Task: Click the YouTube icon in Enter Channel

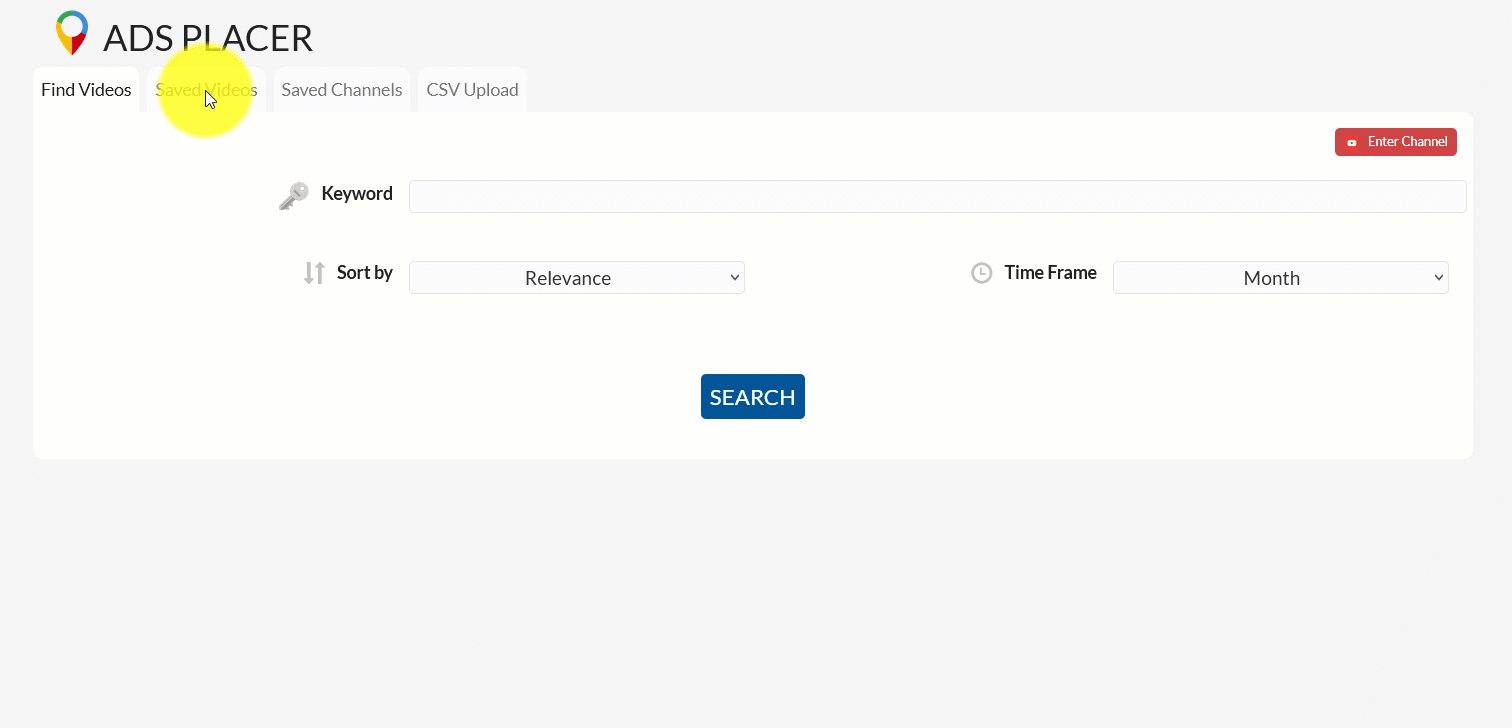Action: click(x=1352, y=142)
